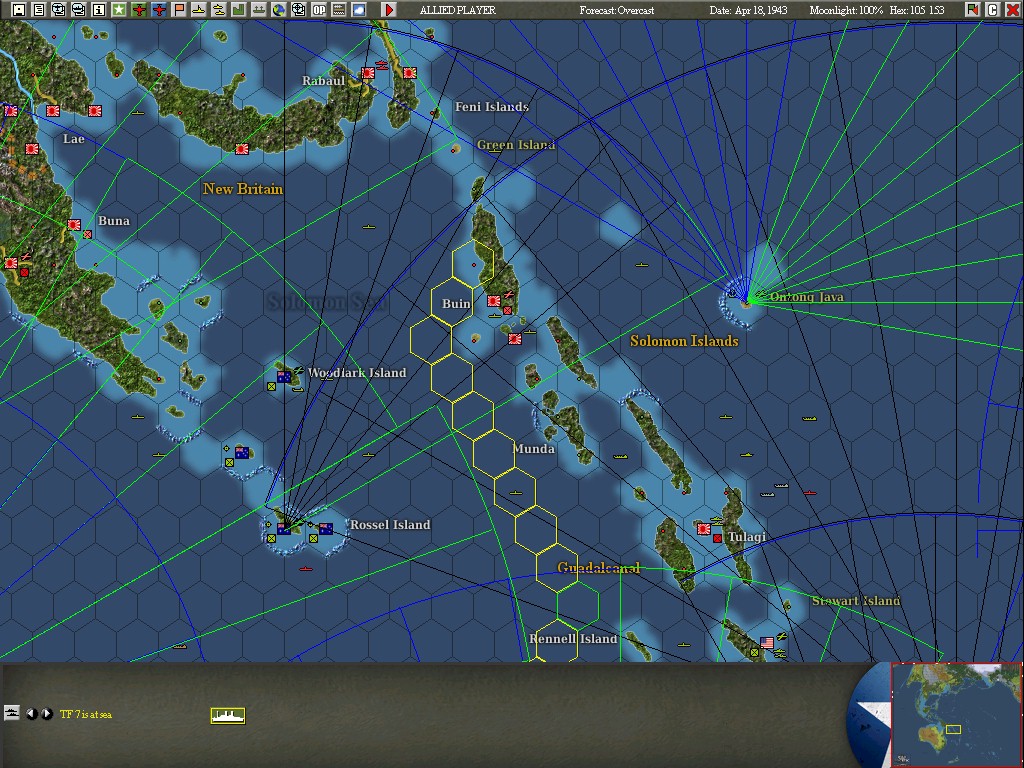The height and width of the screenshot is (768, 1024).
Task: Click the globe toolbar icon
Action: [279, 9]
